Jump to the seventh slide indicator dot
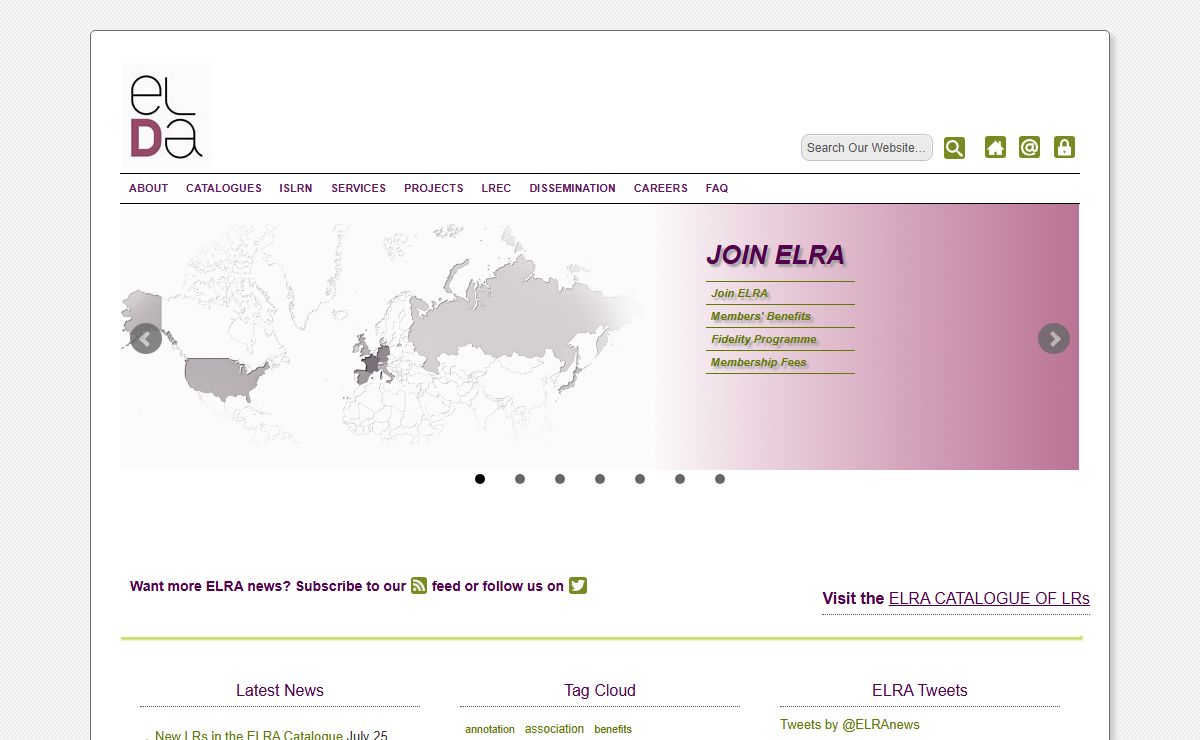Screen dimensions: 1200x740 coord(720,479)
